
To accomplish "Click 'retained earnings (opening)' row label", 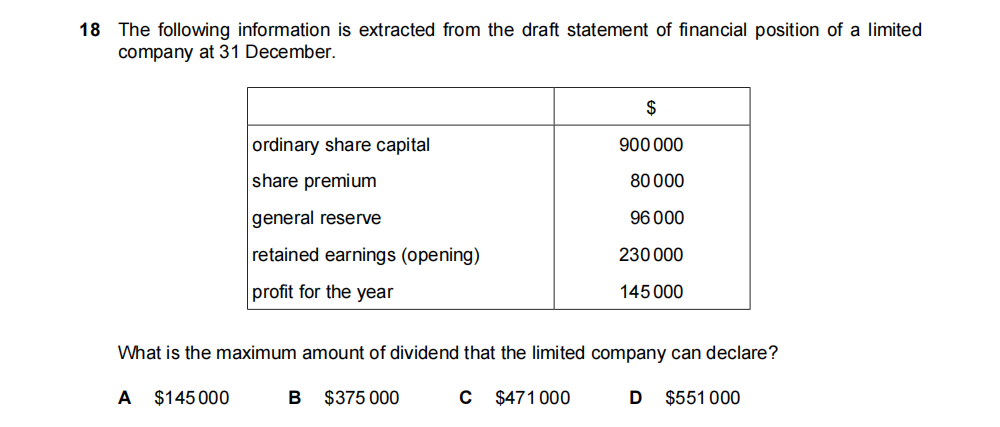I will pos(366,255).
